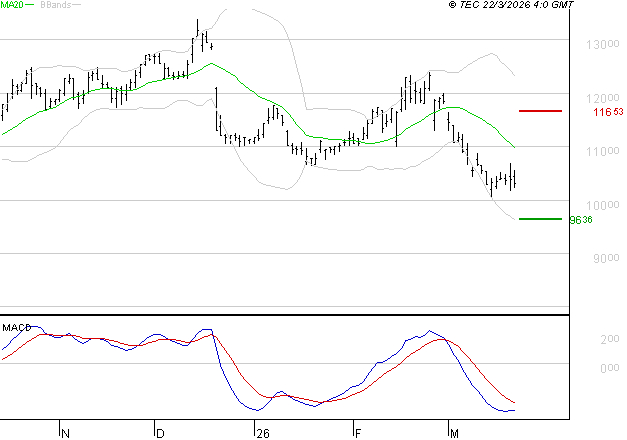This screenshot has width=627, height=440.
Task: Click the MACD panel label
Action: coord(17,328)
